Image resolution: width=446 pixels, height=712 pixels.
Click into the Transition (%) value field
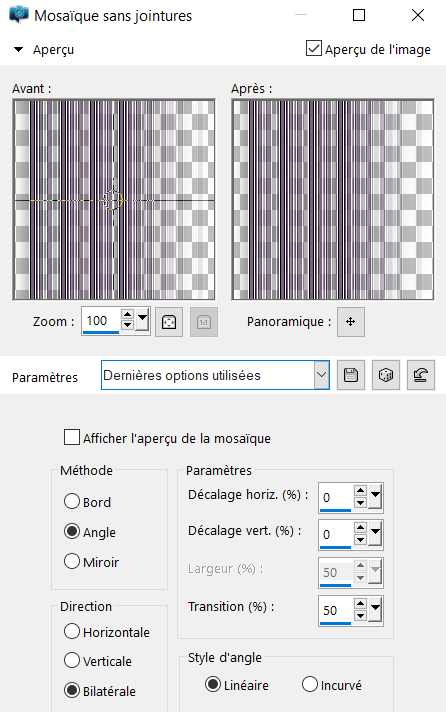coord(336,610)
